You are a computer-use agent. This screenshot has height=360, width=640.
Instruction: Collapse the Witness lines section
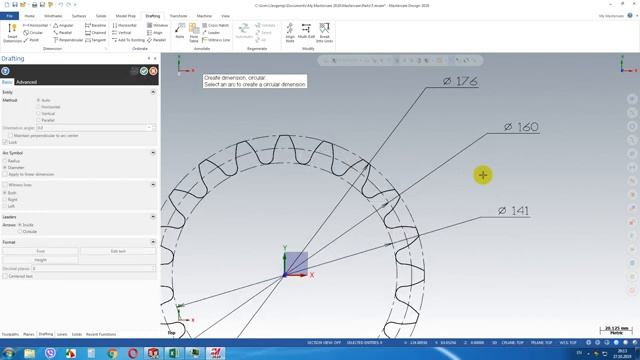(x=153, y=185)
